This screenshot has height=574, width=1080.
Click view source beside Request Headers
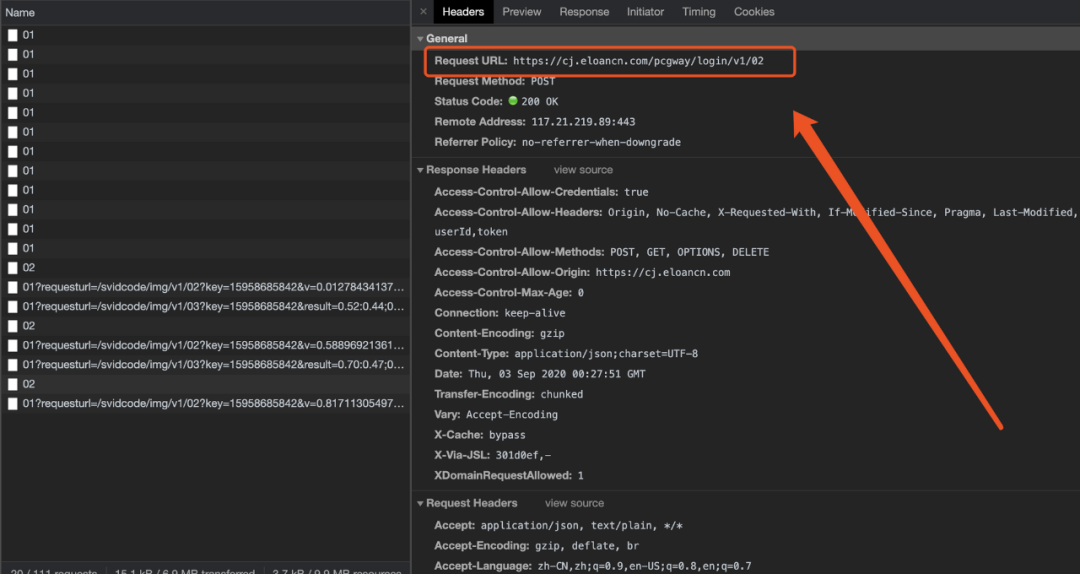pos(574,503)
